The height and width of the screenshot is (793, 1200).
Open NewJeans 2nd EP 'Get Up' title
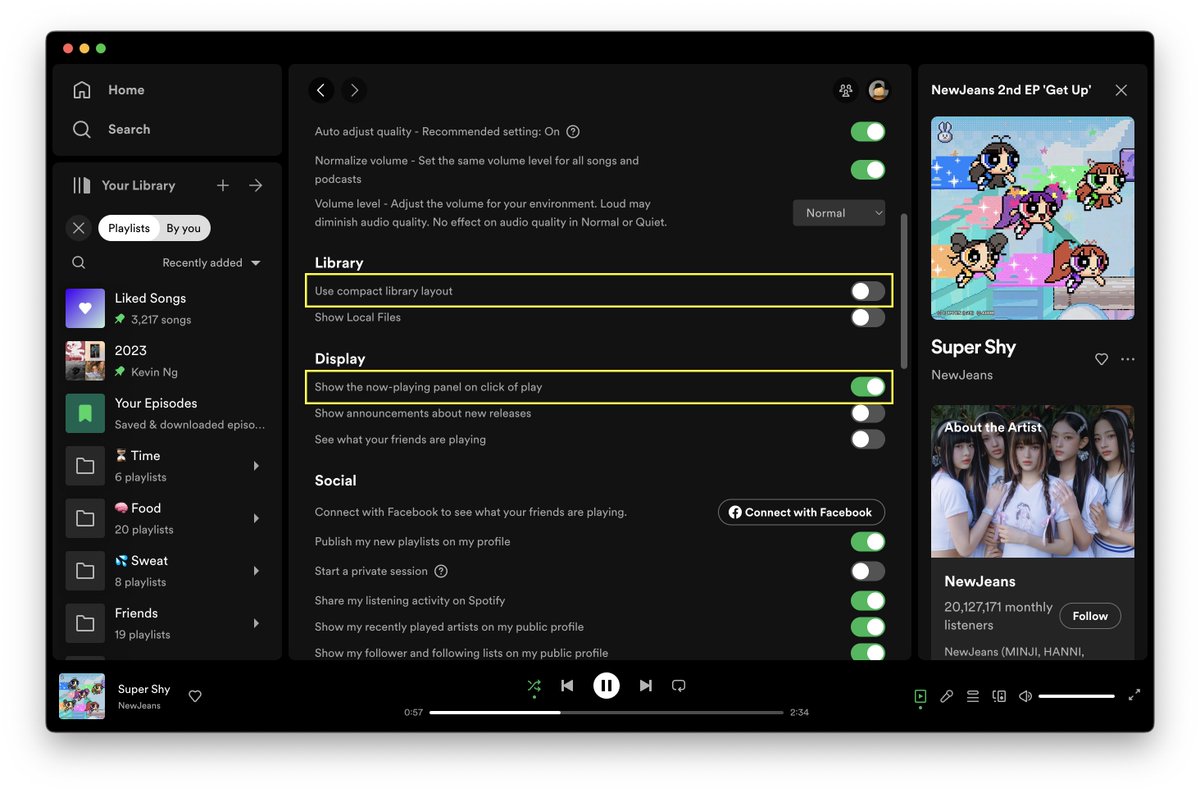click(1011, 90)
